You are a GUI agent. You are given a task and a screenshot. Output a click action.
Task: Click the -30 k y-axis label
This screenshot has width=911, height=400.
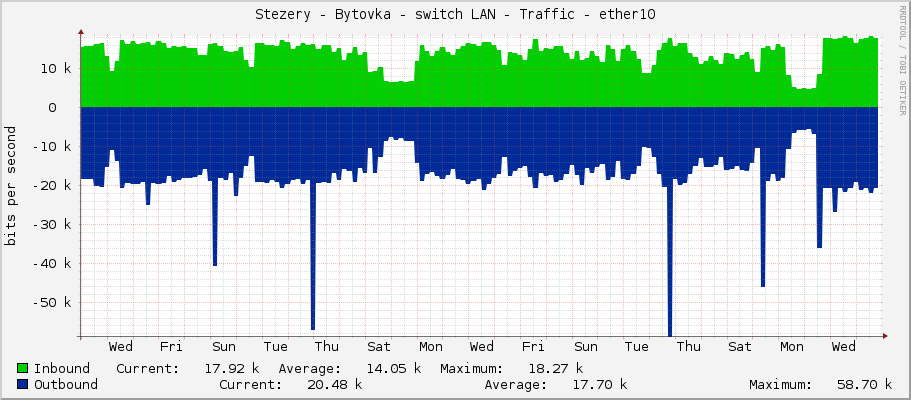[x=52, y=224]
